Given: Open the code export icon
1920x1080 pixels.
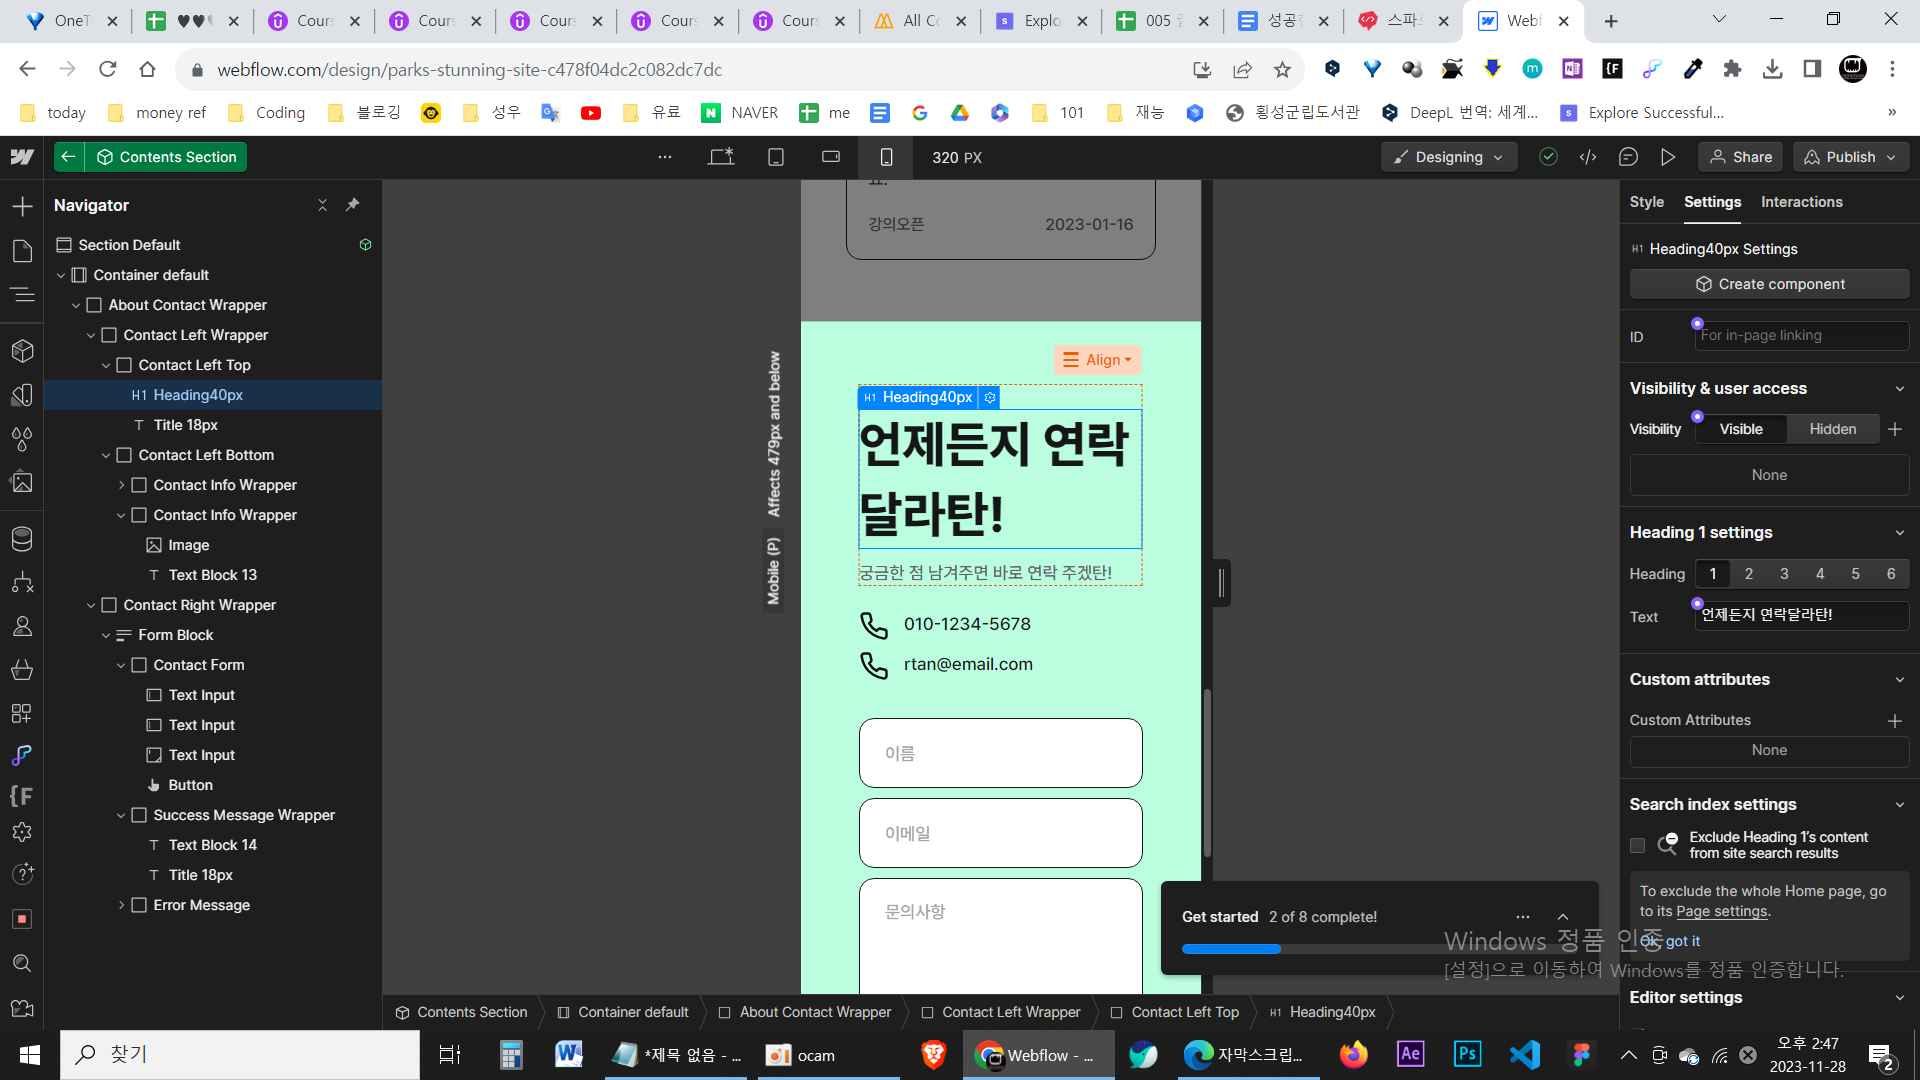Looking at the screenshot, I should tap(1588, 157).
